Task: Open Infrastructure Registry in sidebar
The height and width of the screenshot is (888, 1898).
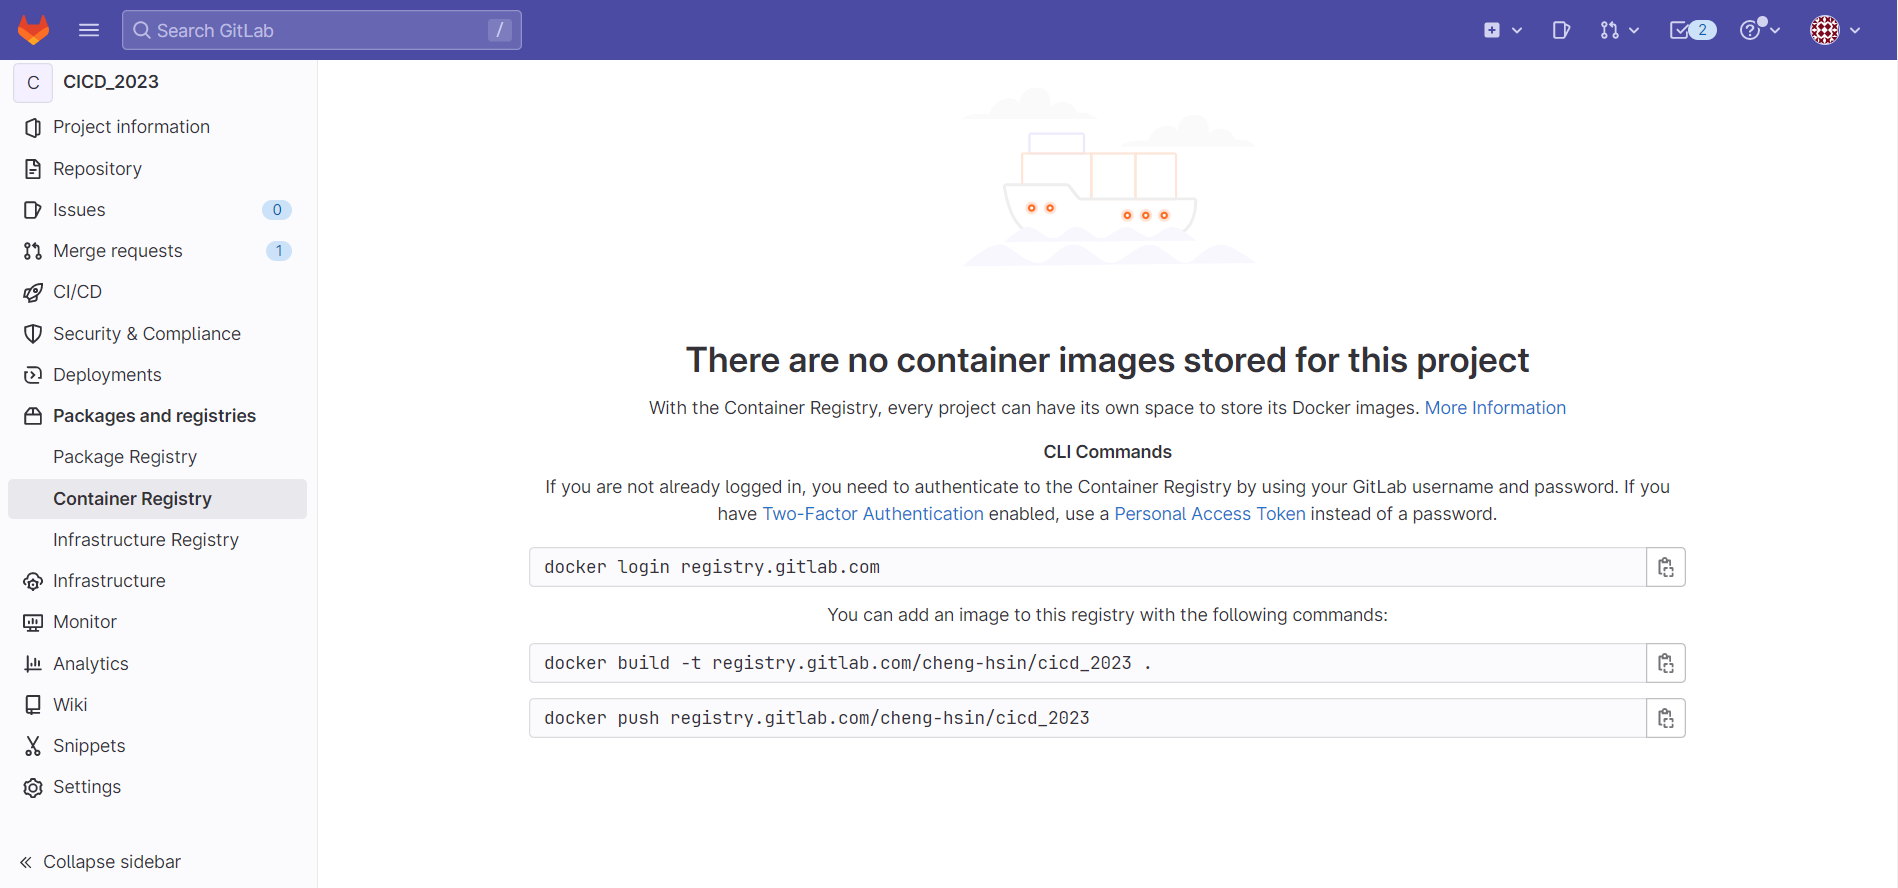Action: pyautogui.click(x=146, y=540)
